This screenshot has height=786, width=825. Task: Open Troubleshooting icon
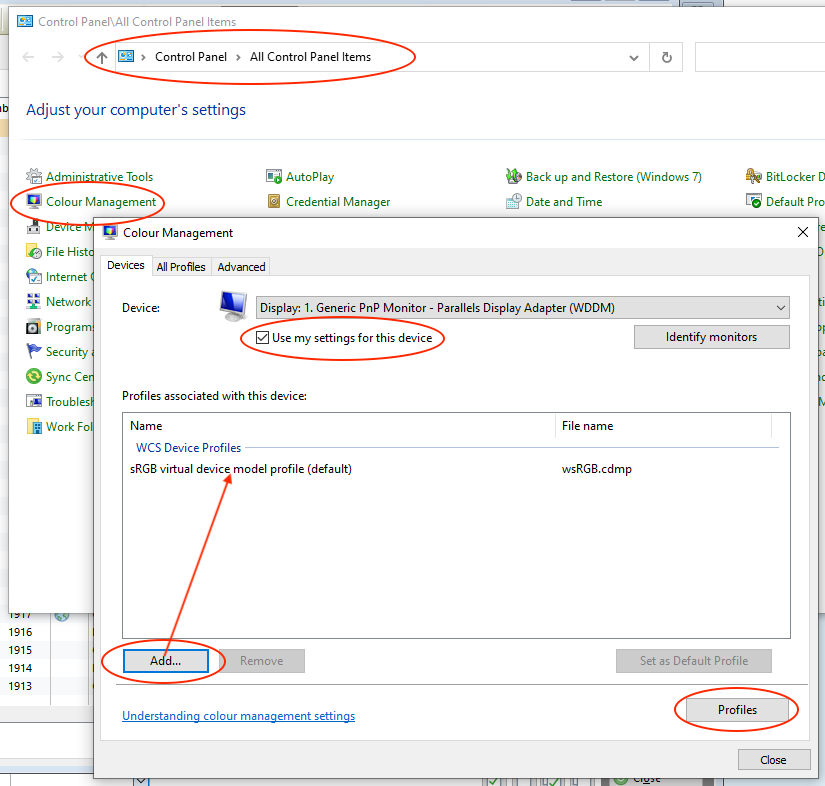(34, 401)
